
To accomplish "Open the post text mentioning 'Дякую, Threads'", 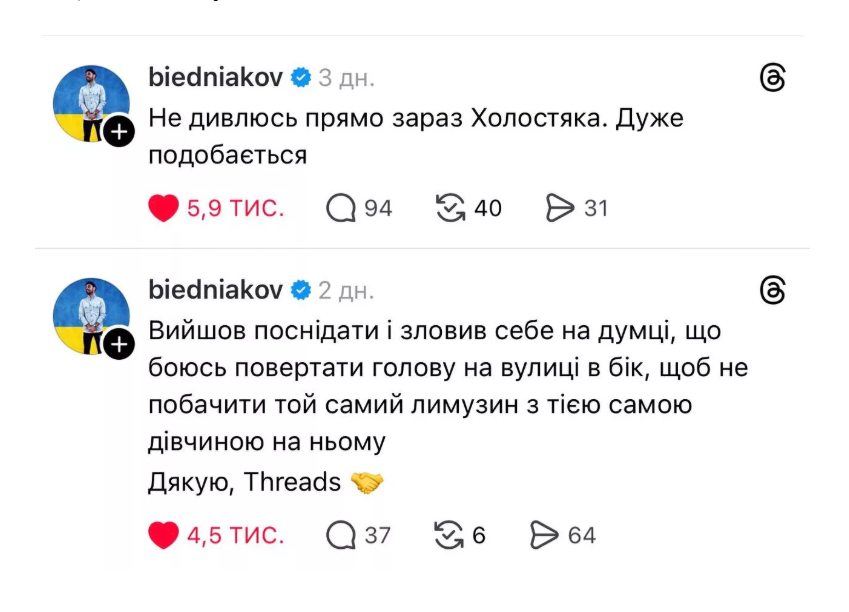I will (245, 482).
